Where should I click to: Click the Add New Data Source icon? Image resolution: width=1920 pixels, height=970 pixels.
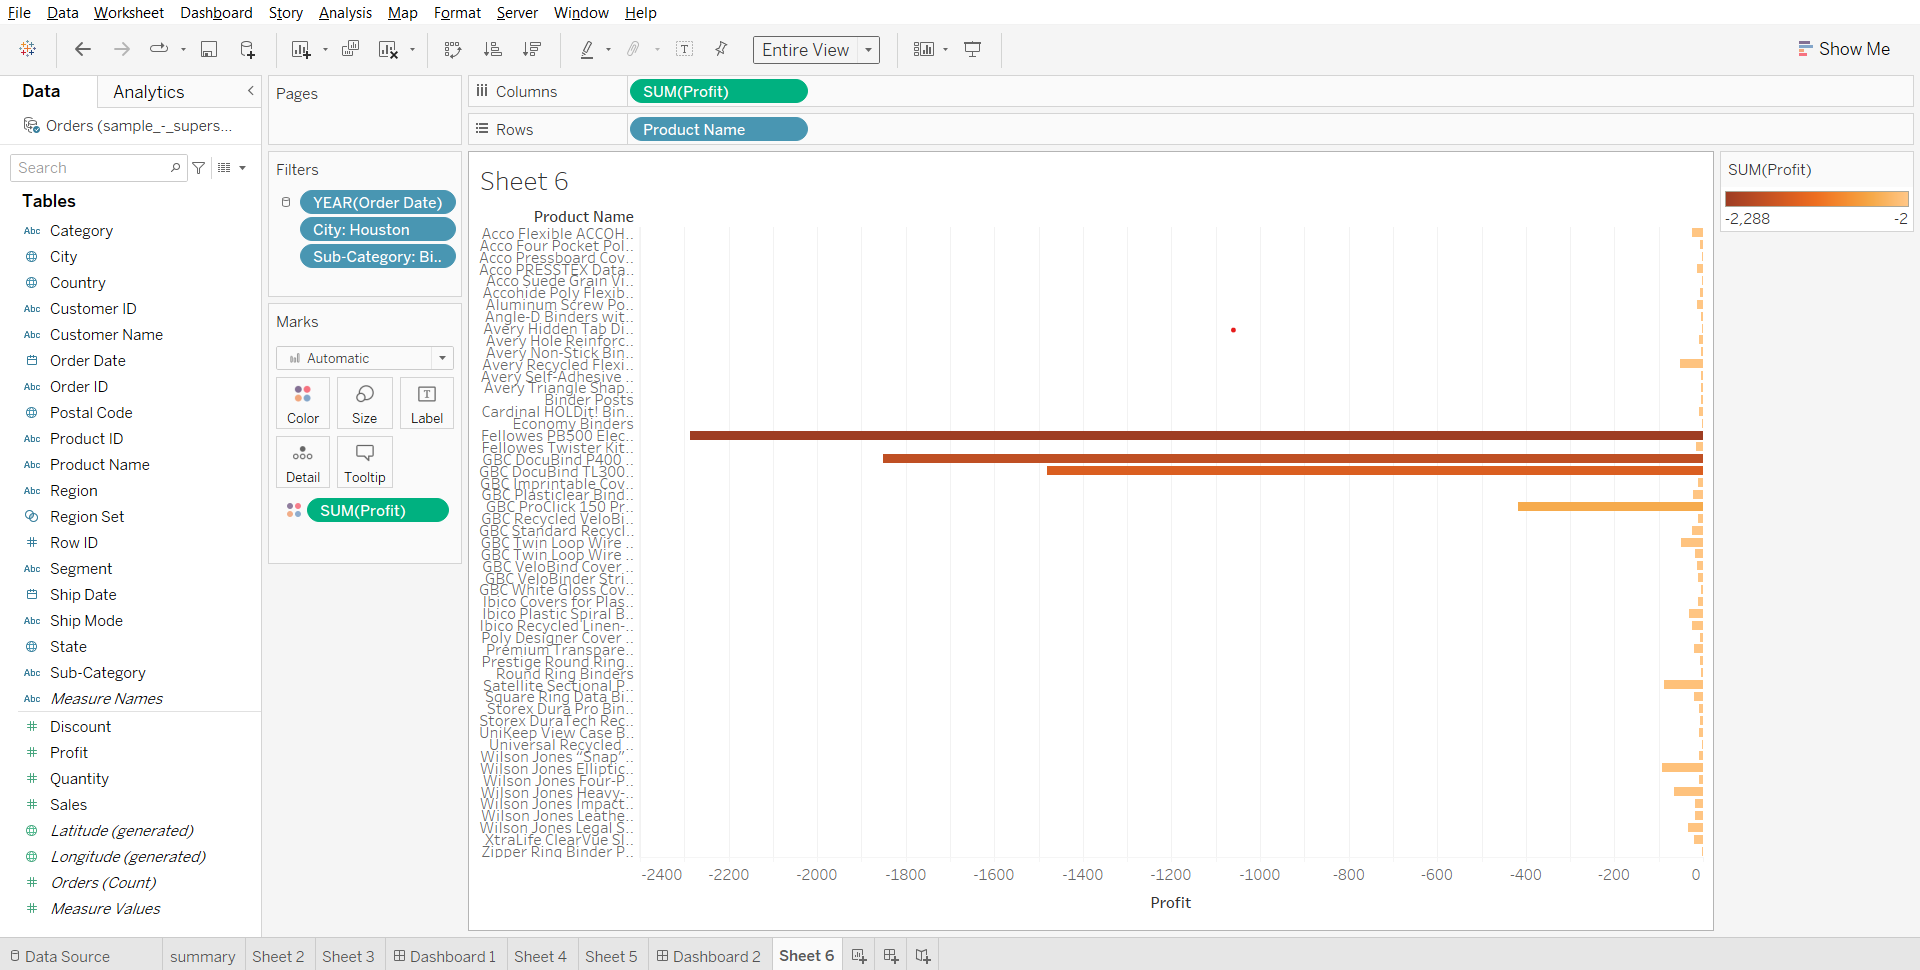pyautogui.click(x=247, y=50)
